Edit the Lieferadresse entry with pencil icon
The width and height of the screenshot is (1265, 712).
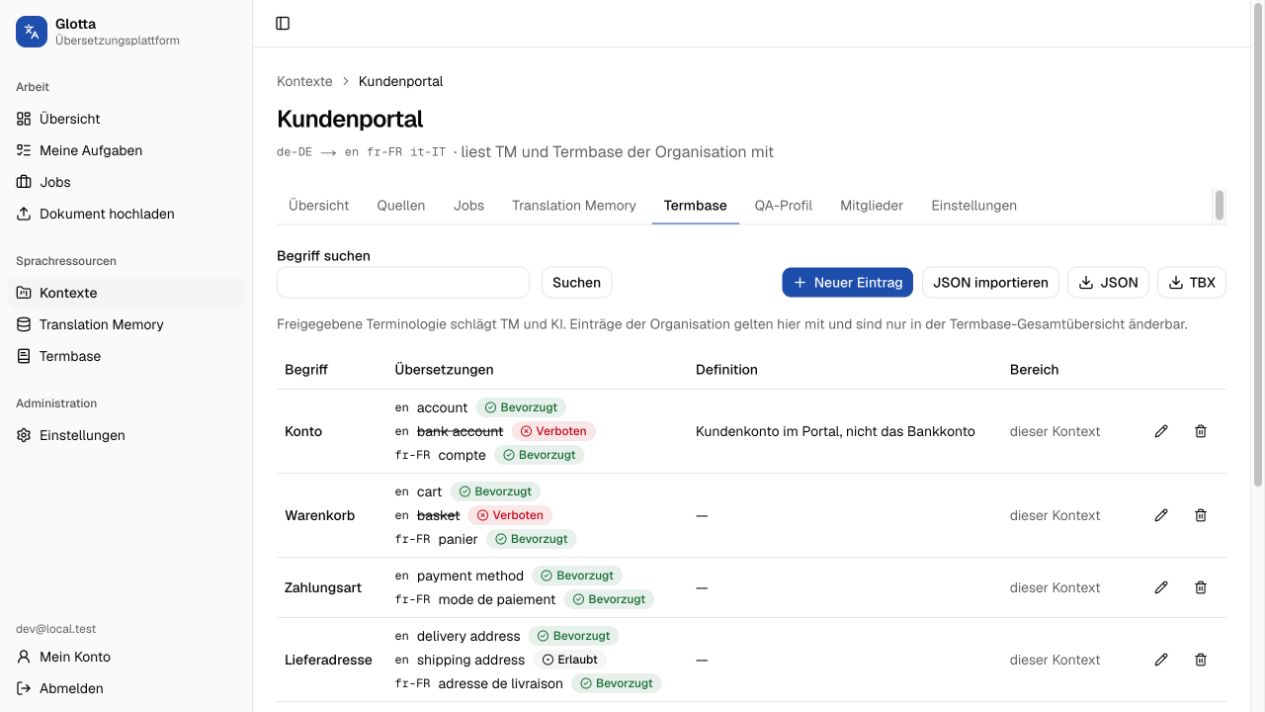click(x=1161, y=660)
